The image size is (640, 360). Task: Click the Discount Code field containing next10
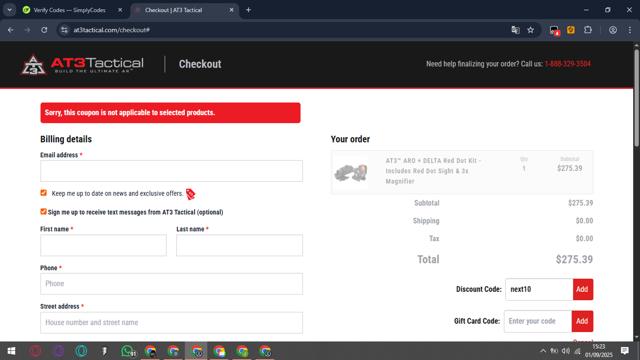[x=539, y=289]
